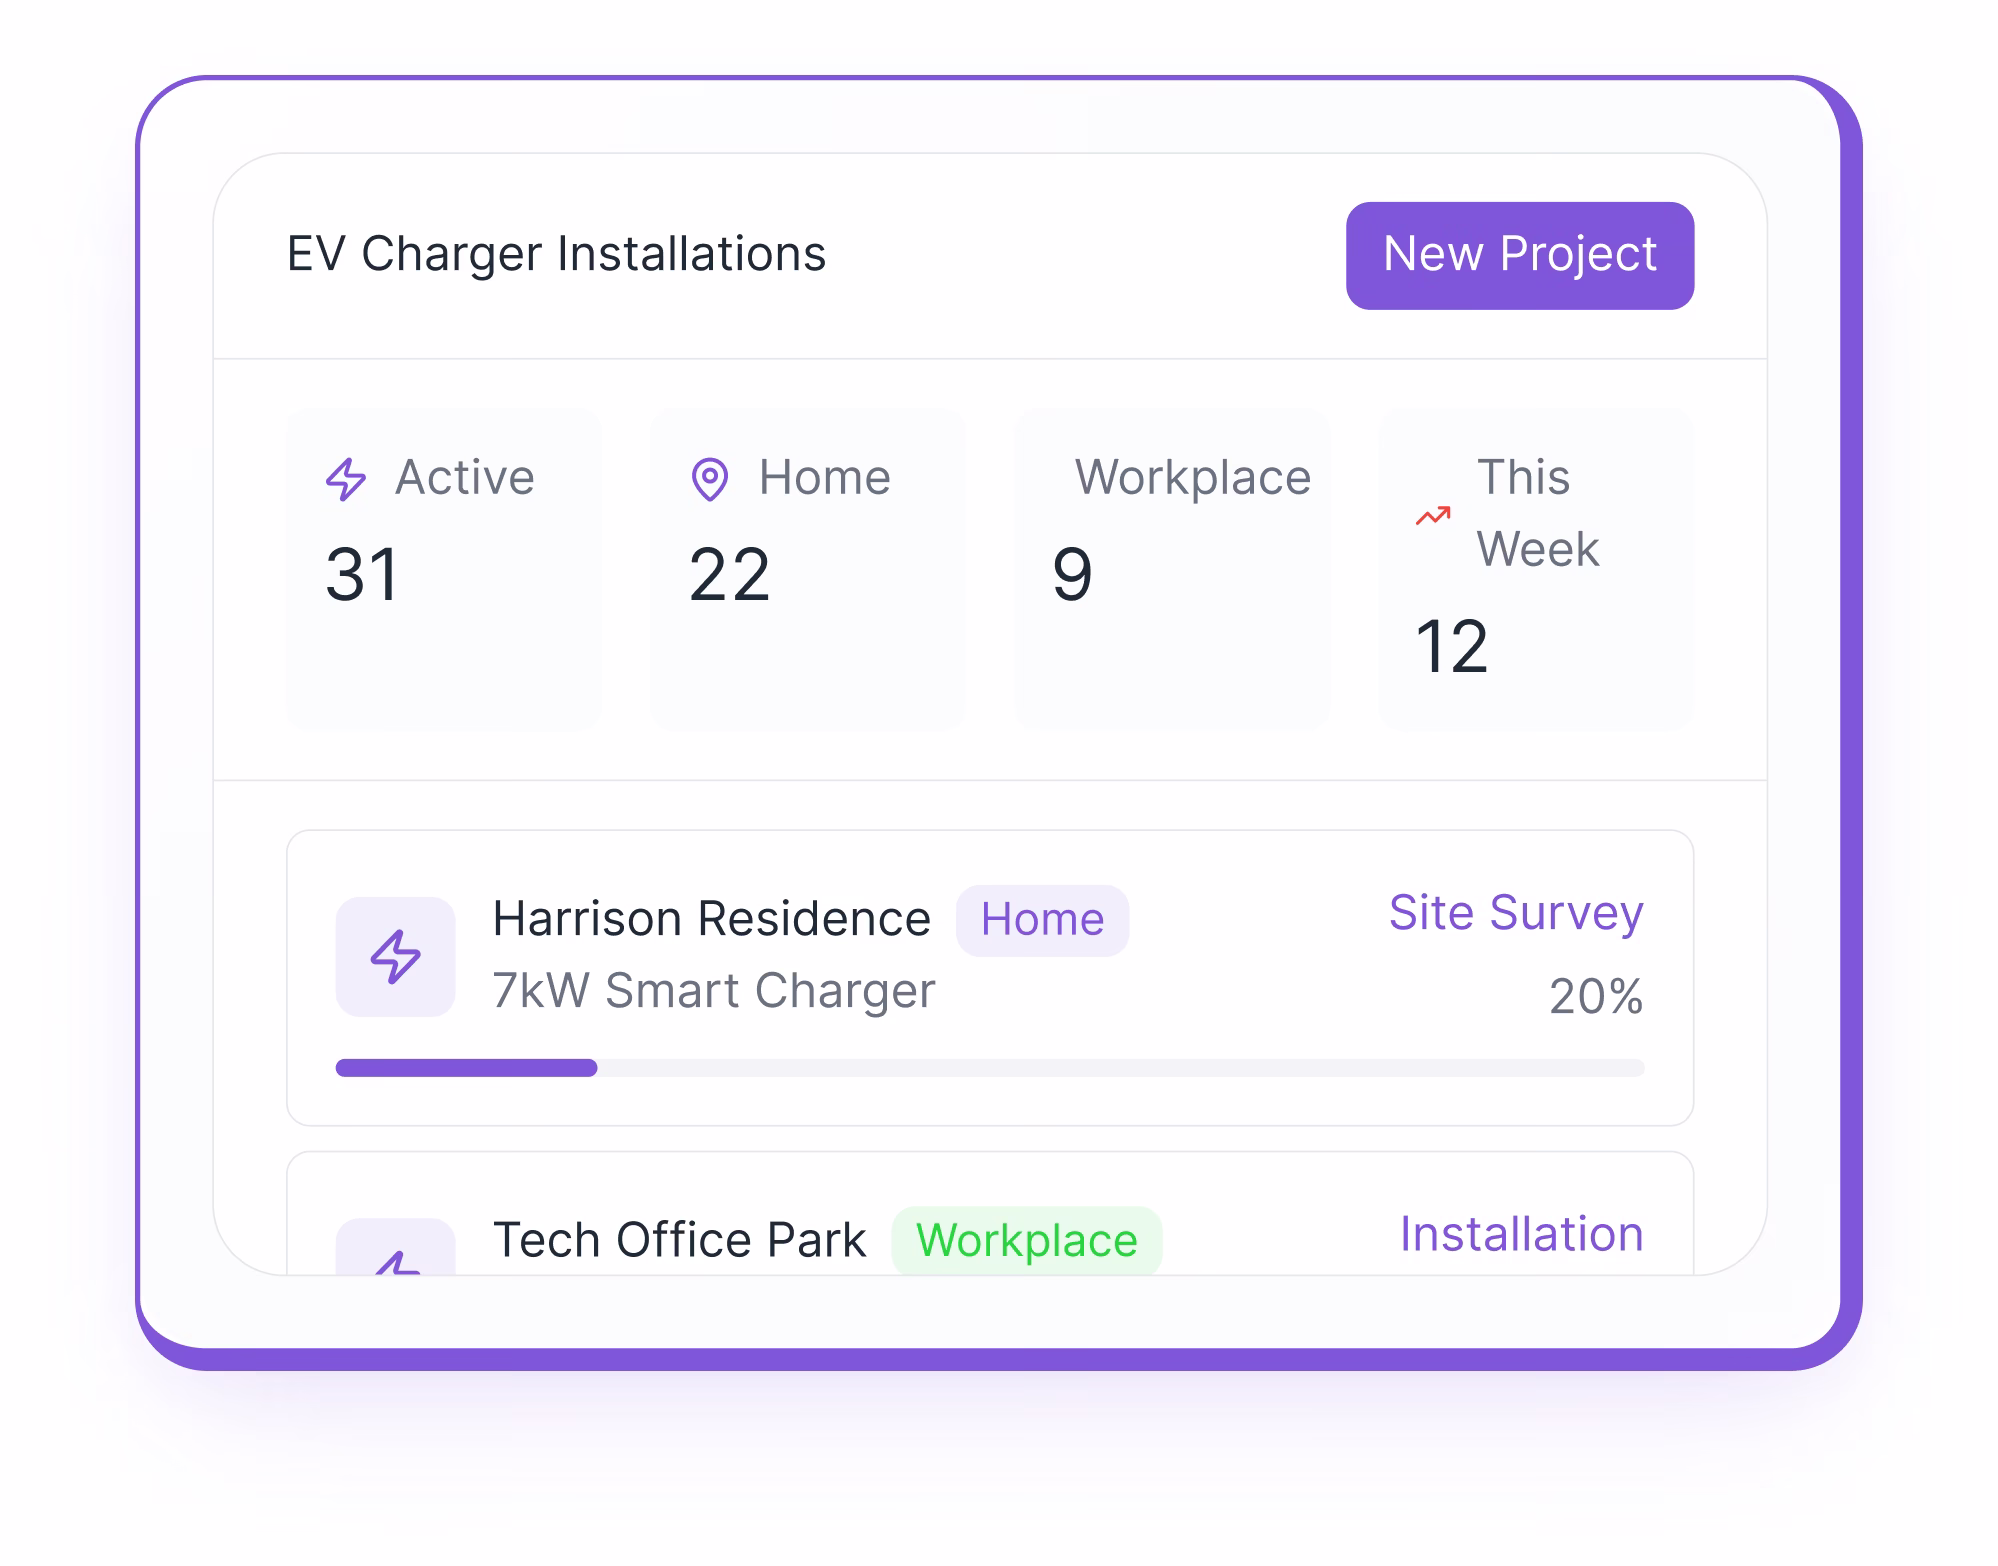Click the Harrison Residence progress bar
Viewport: 1998px width, 1566px height.
[988, 1068]
